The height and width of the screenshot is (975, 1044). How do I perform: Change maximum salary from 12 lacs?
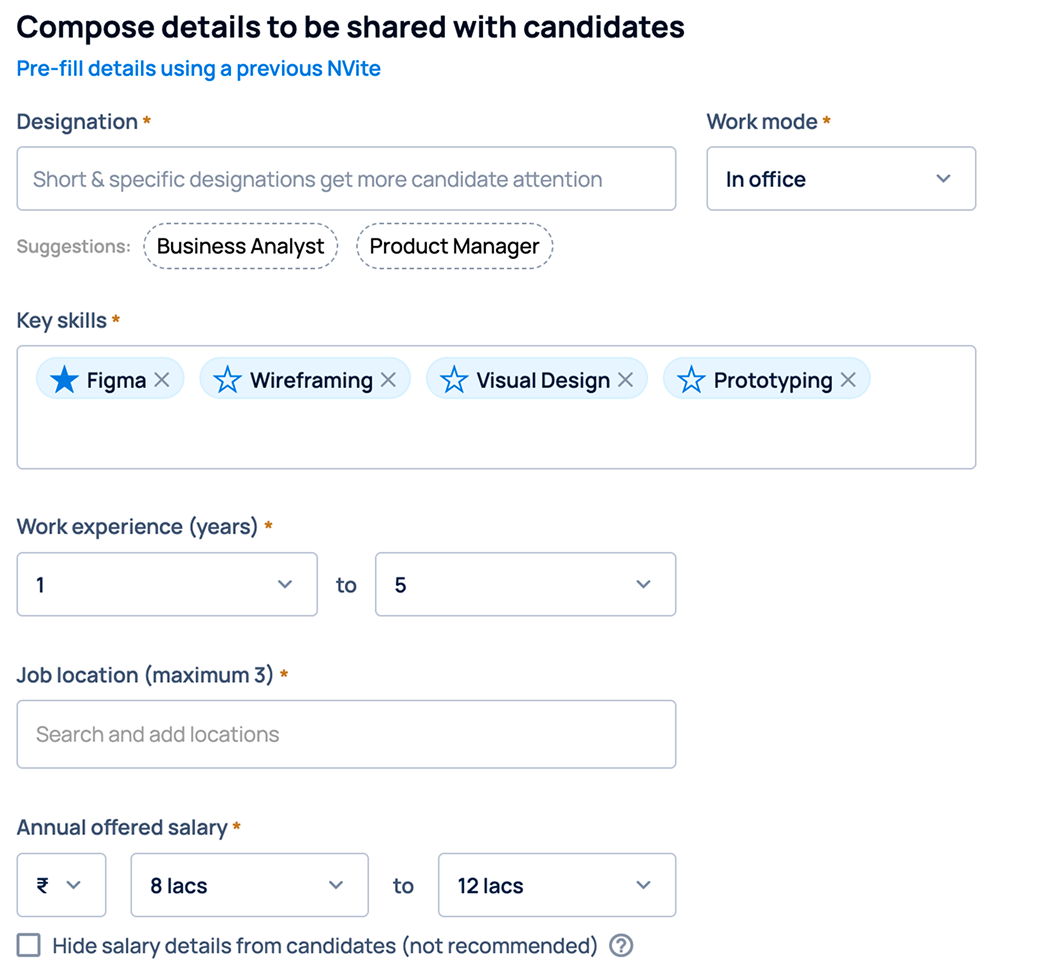[557, 885]
